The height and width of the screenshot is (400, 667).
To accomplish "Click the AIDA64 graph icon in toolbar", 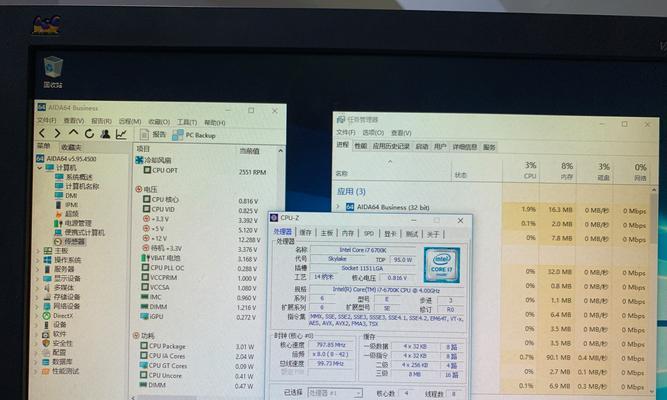I will pyautogui.click(x=121, y=134).
